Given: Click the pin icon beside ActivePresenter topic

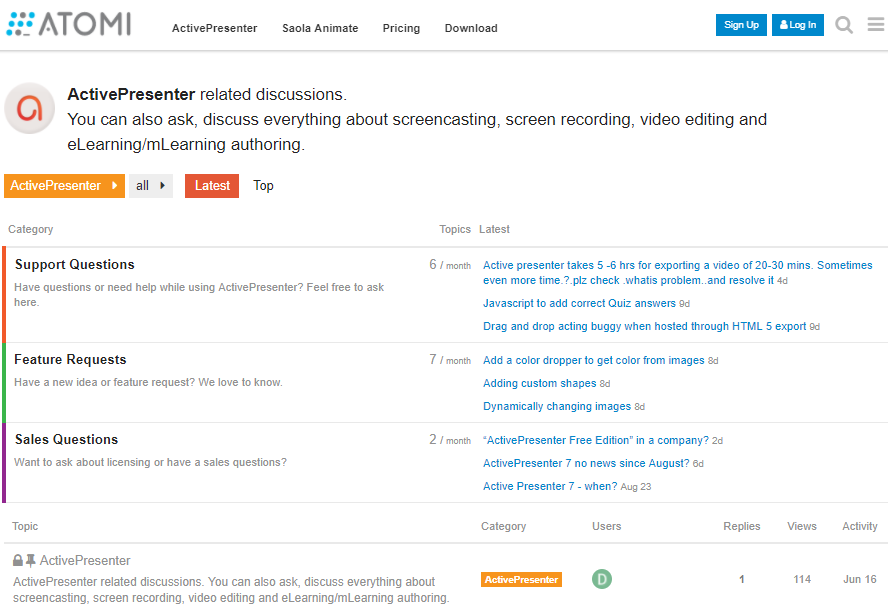Looking at the screenshot, I should [x=31, y=560].
